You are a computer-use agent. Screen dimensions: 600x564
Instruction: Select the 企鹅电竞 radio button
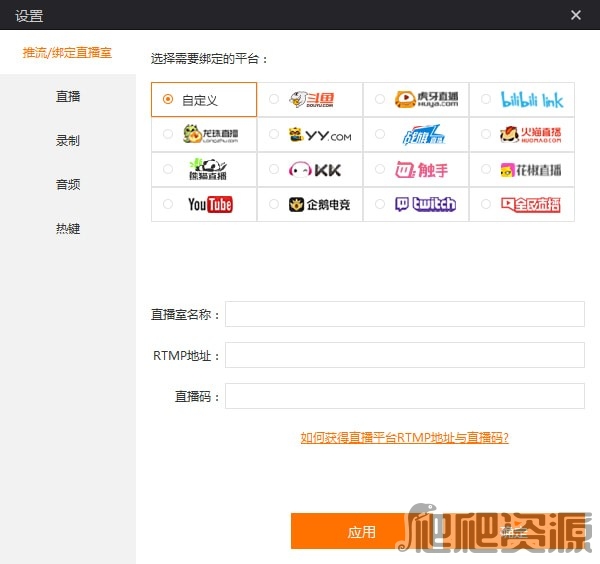click(x=274, y=204)
